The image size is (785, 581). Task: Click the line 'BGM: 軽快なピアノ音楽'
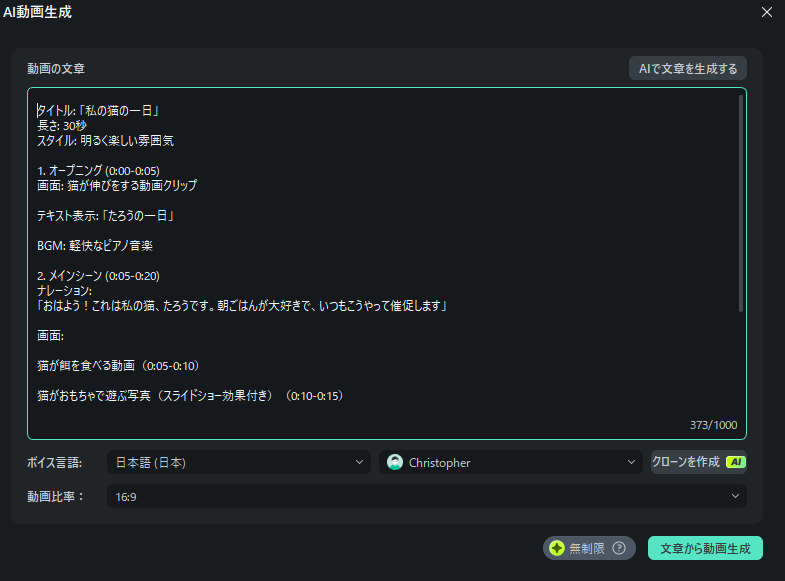pyautogui.click(x=95, y=246)
